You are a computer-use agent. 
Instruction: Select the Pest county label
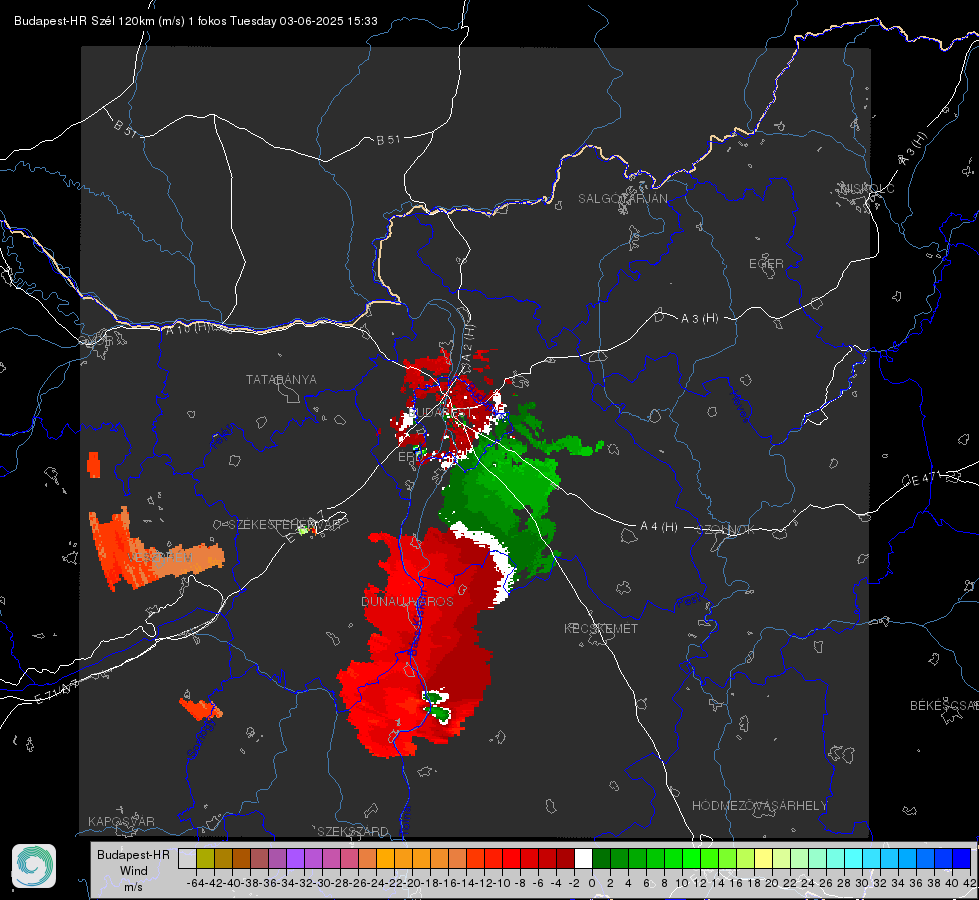[x=689, y=602]
